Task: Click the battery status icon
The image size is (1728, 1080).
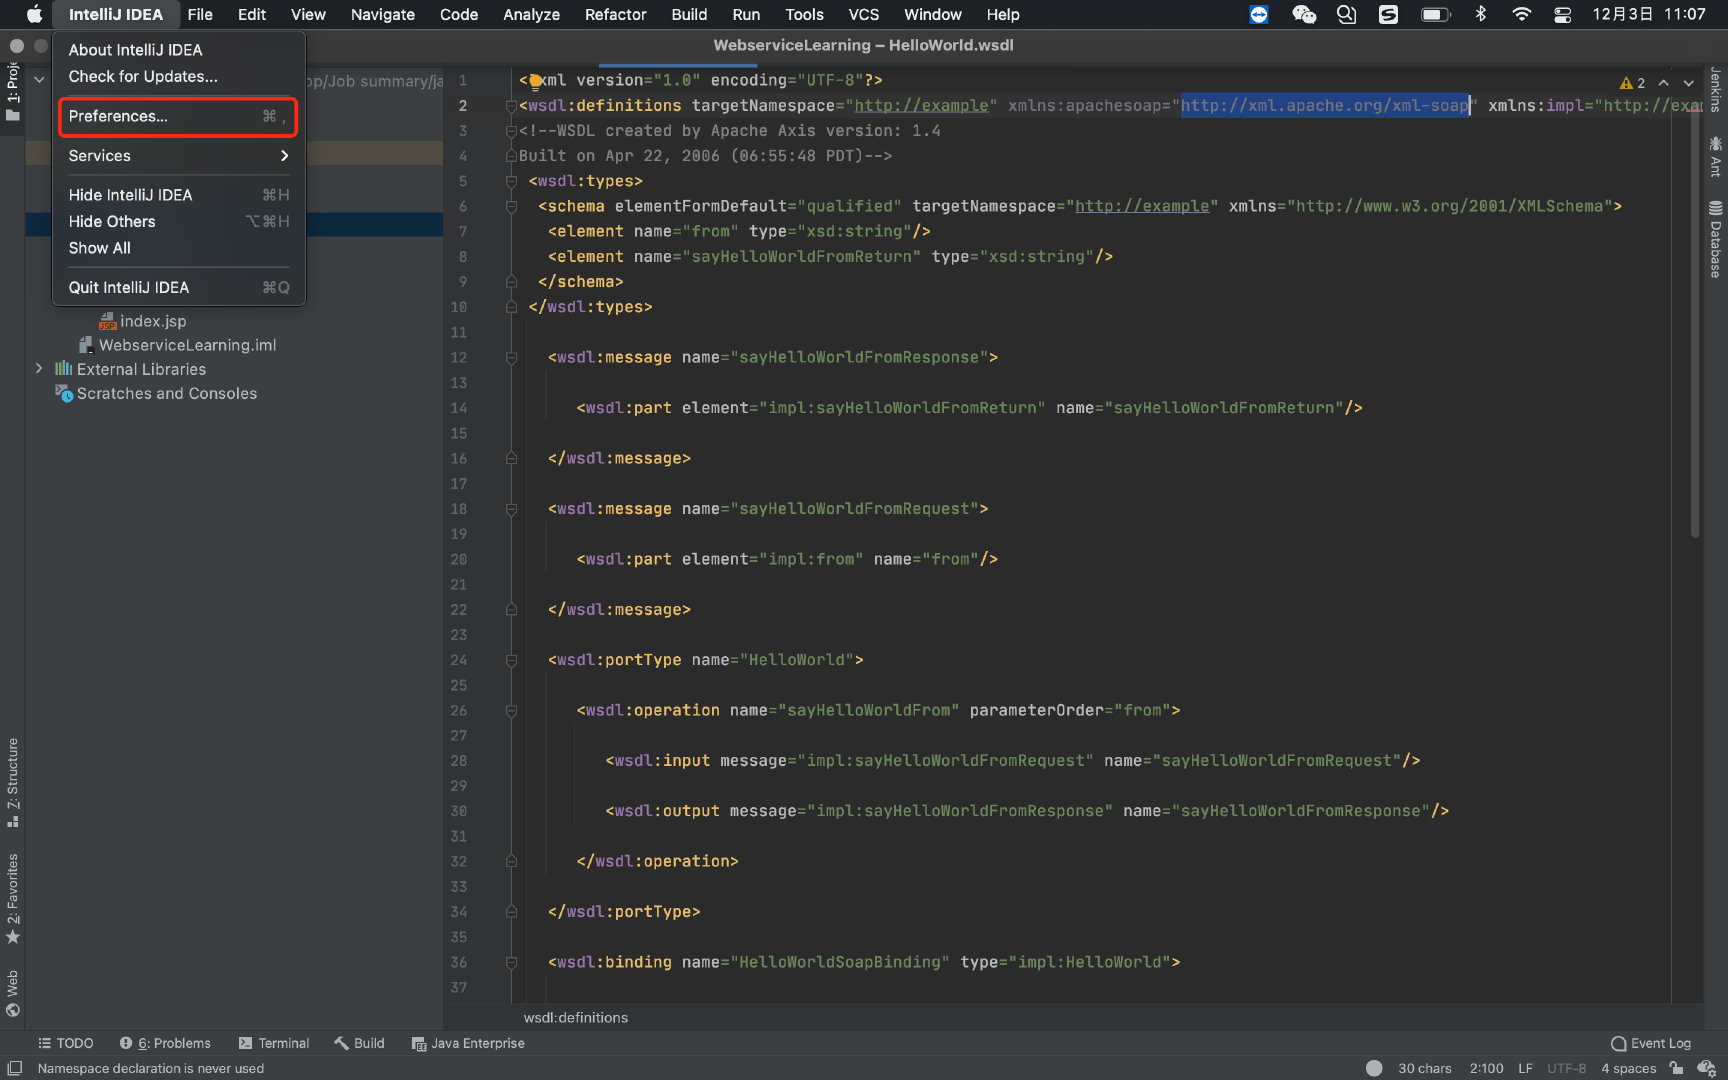Action: click(1436, 14)
